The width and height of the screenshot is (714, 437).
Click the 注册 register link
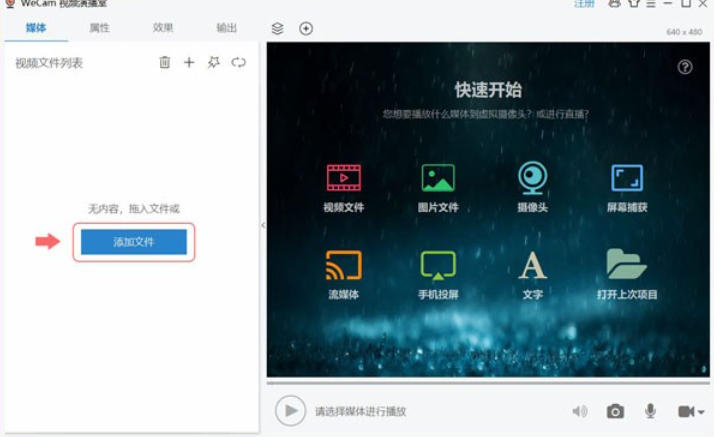[584, 4]
